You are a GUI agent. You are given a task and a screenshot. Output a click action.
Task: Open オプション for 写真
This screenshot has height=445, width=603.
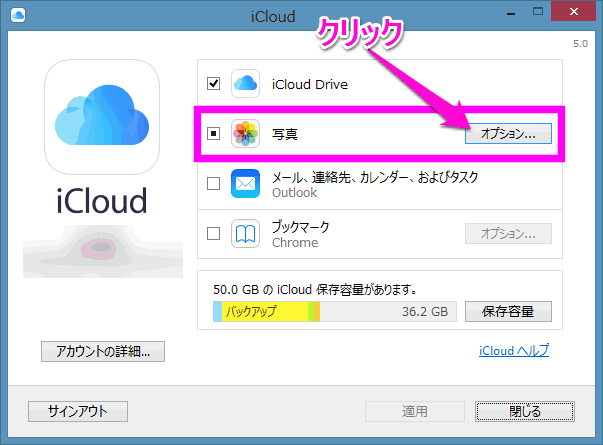tap(508, 133)
